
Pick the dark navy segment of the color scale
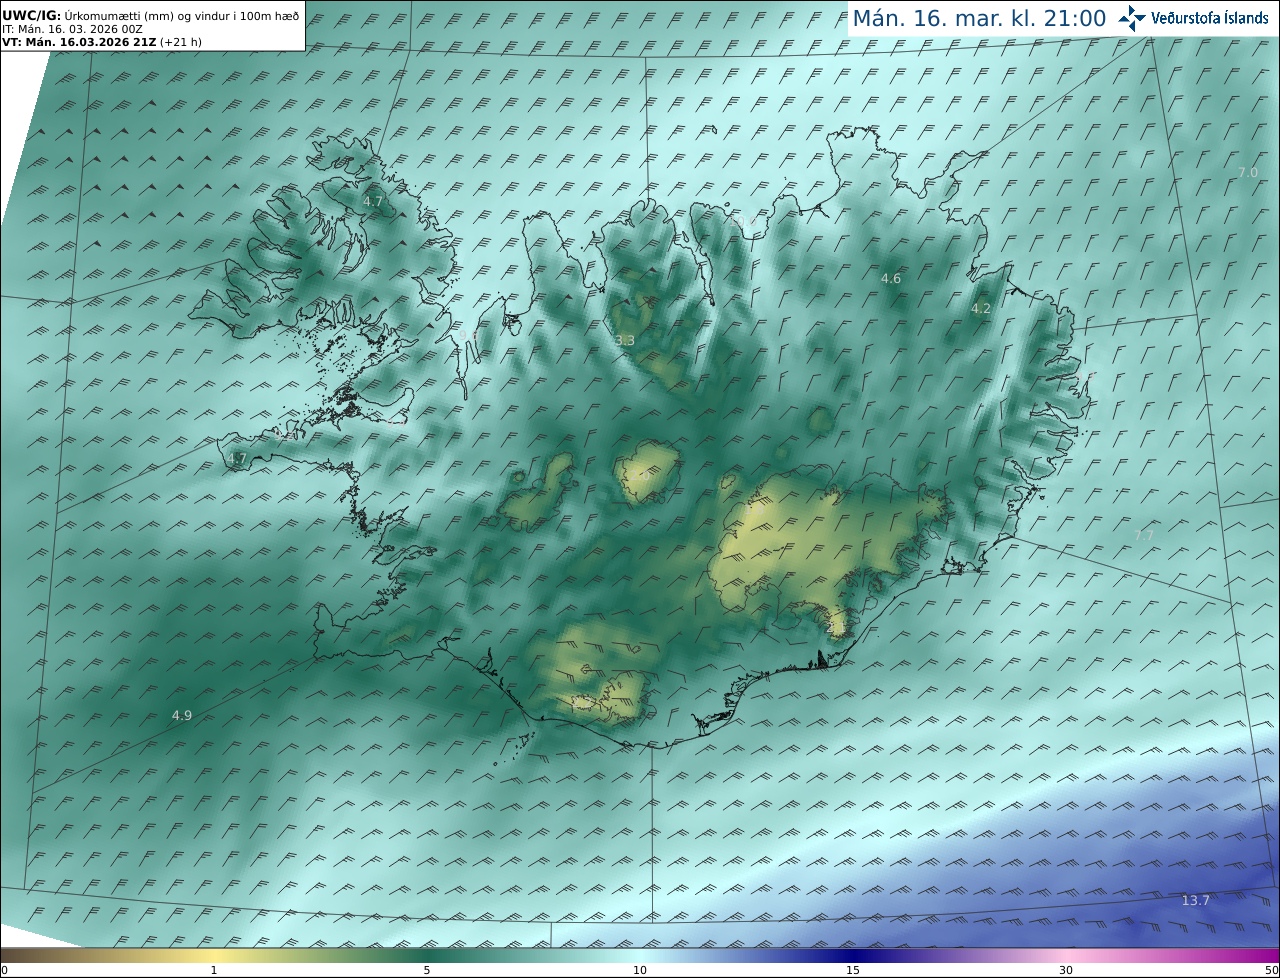(853, 956)
